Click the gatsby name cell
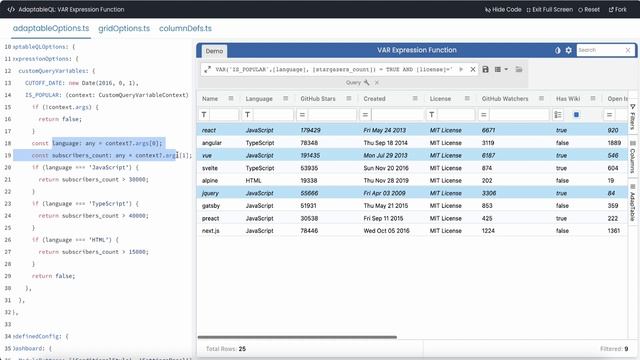This screenshot has height=360, width=640. click(211, 206)
